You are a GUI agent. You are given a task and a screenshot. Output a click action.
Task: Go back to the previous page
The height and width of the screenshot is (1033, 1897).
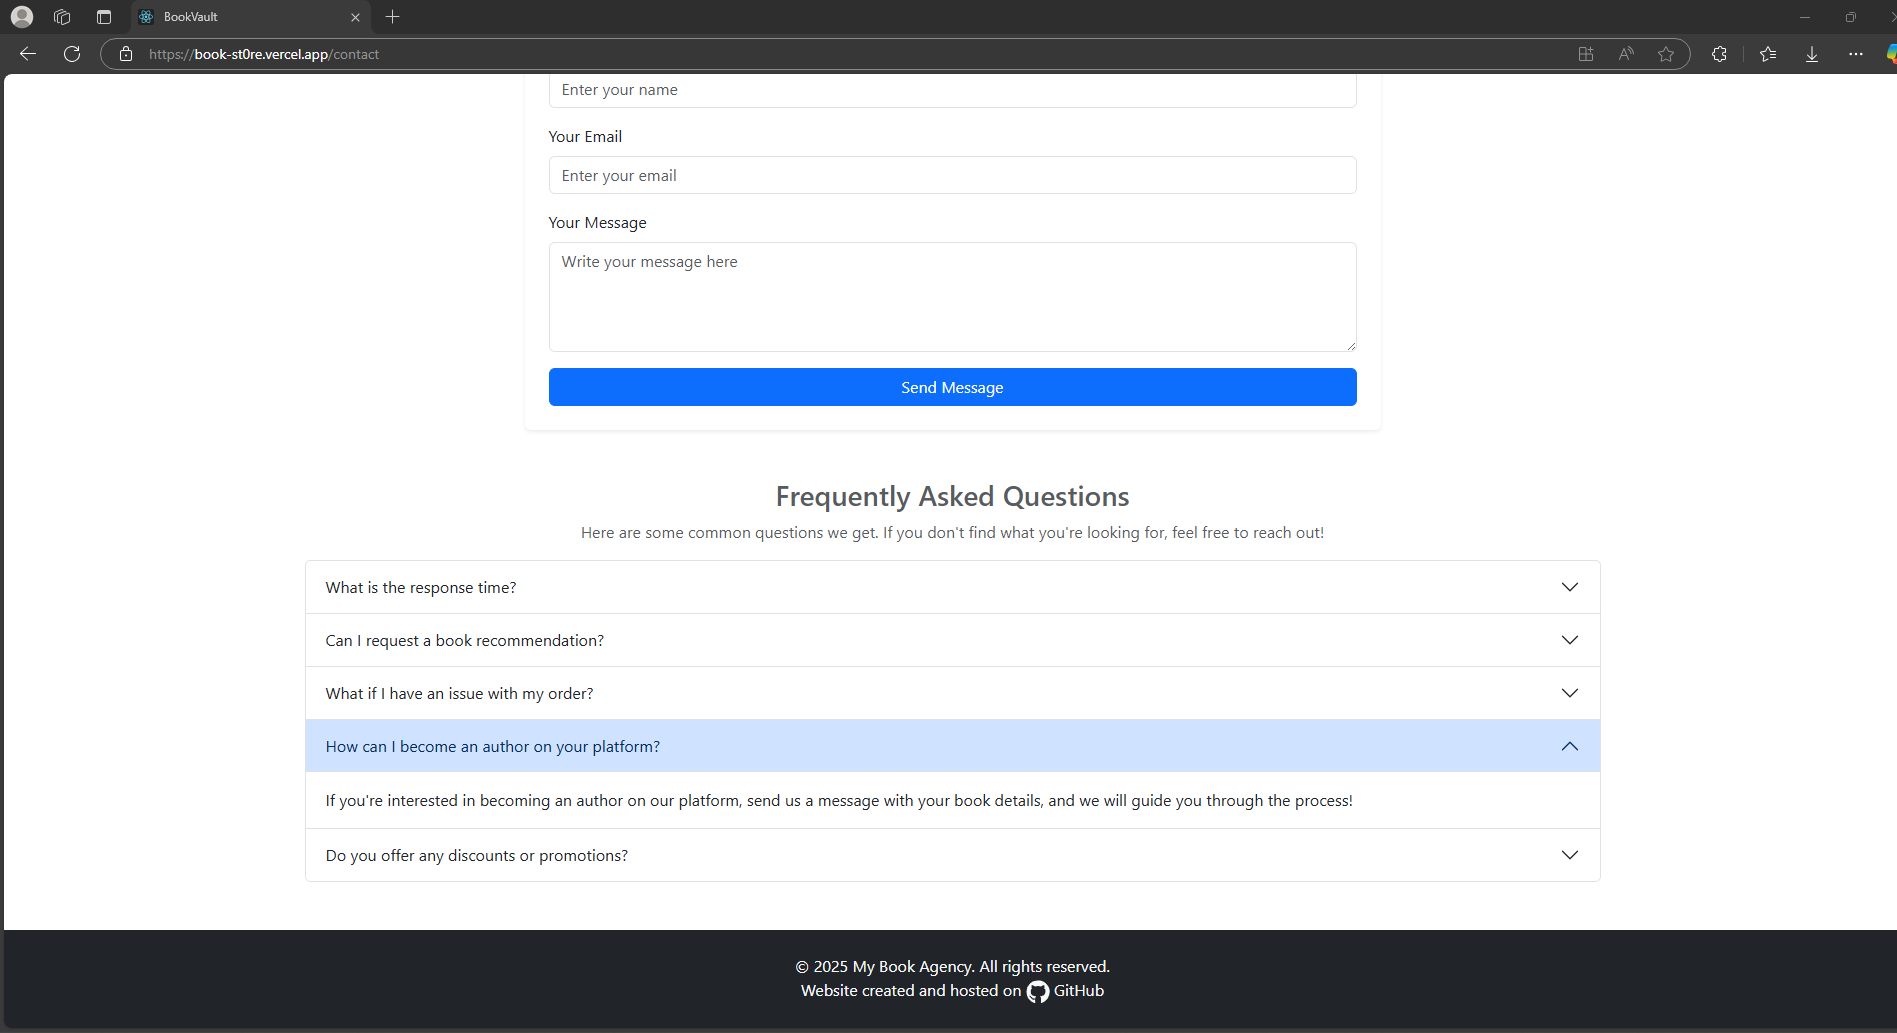tap(28, 54)
